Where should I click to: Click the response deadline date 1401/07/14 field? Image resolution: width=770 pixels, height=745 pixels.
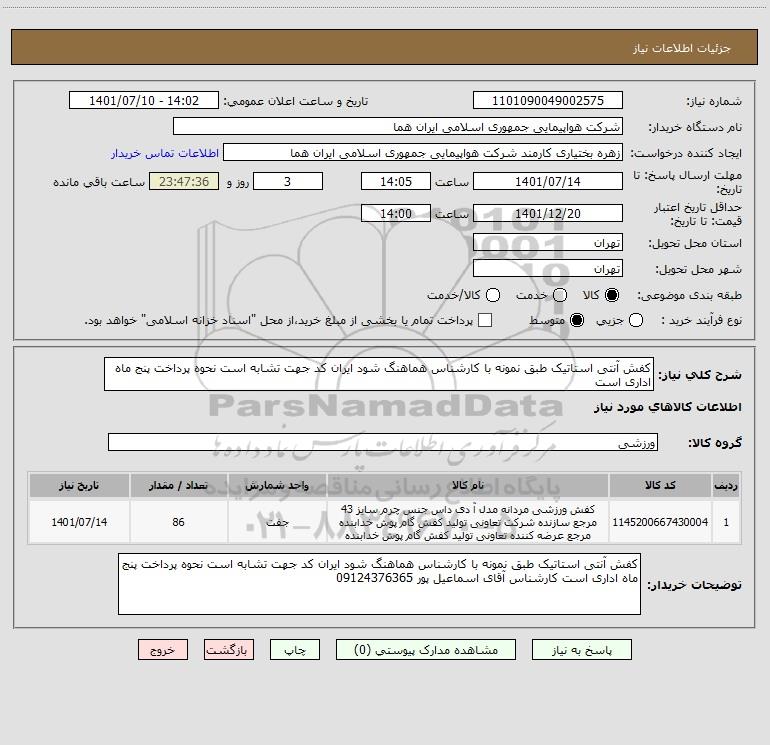click(548, 181)
